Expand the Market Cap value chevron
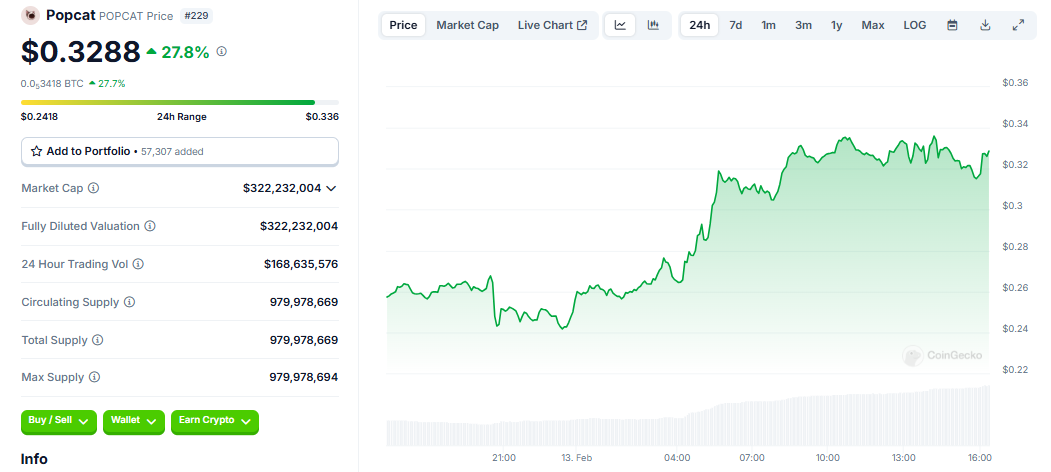Viewport: 1051px width, 472px height. tap(330, 188)
